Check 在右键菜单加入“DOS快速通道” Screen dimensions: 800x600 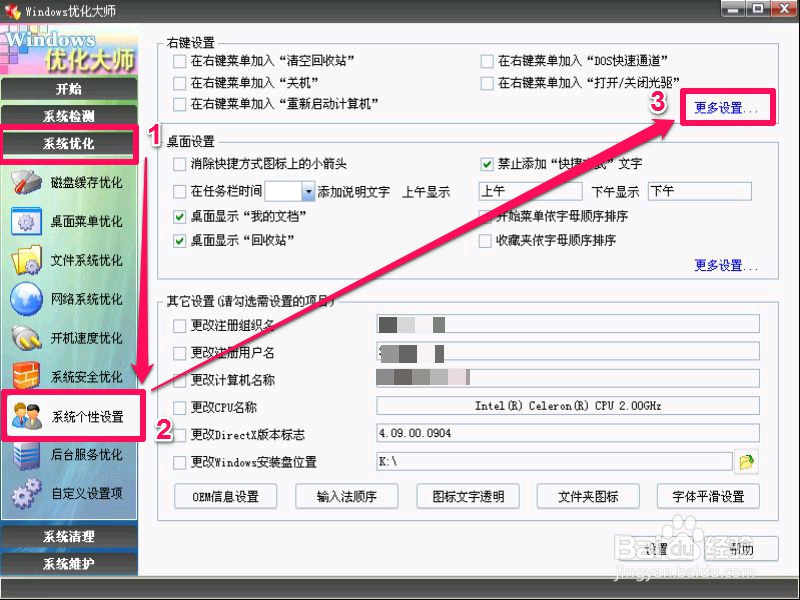tap(487, 61)
